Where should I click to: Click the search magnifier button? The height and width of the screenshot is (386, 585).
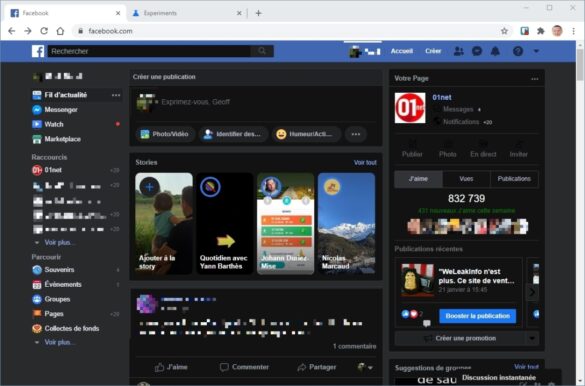tap(262, 51)
